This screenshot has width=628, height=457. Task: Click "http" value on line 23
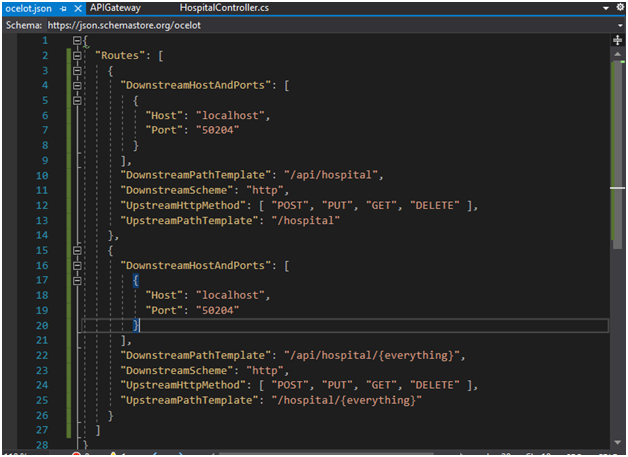click(x=265, y=370)
